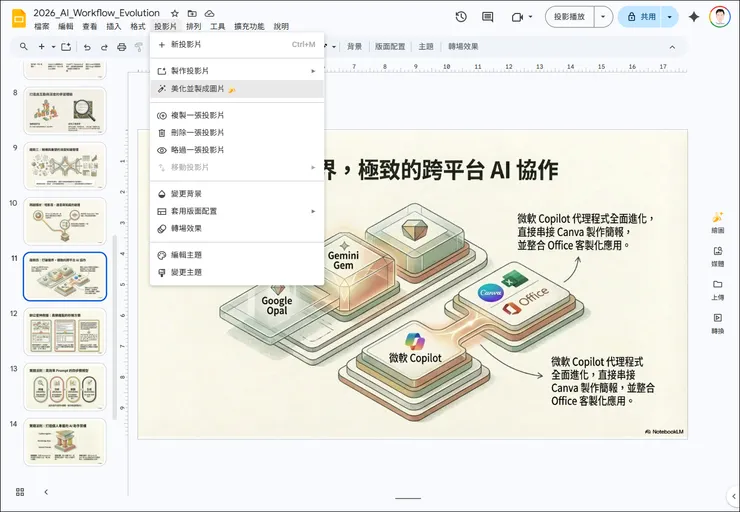Switch to grid view icon
The image size is (740, 512).
20,492
